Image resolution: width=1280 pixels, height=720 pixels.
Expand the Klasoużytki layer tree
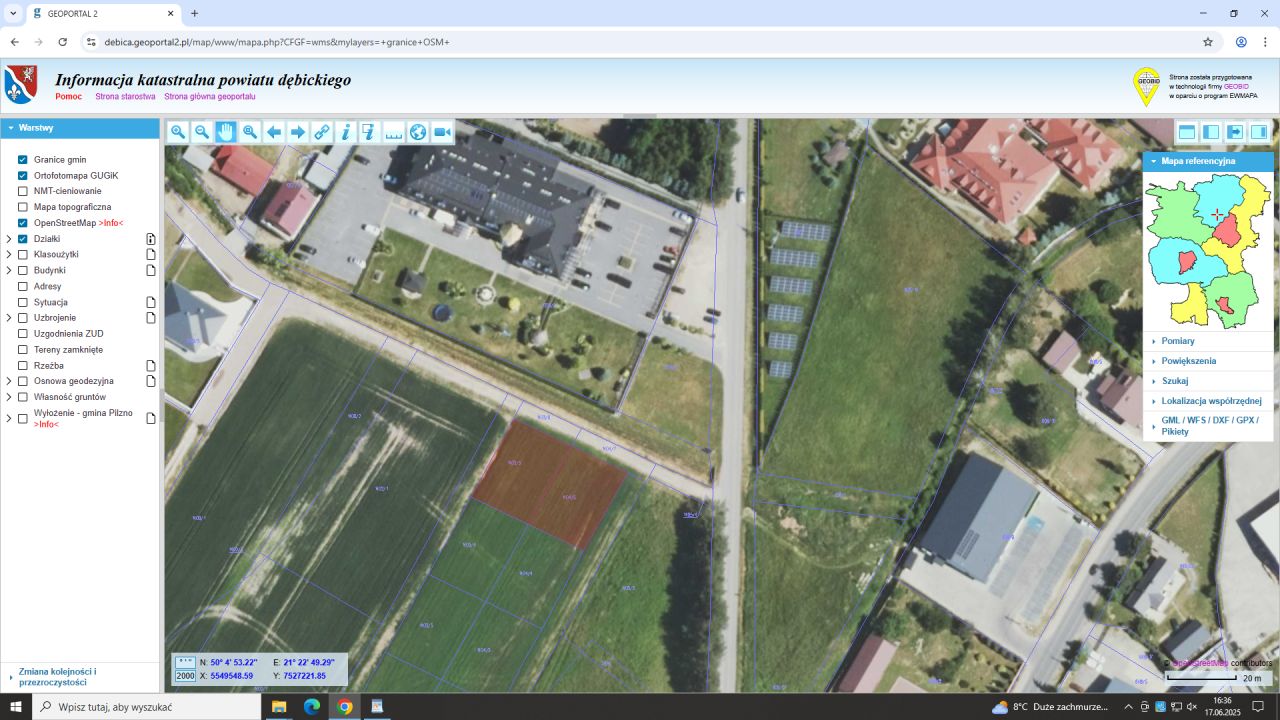[x=9, y=255]
